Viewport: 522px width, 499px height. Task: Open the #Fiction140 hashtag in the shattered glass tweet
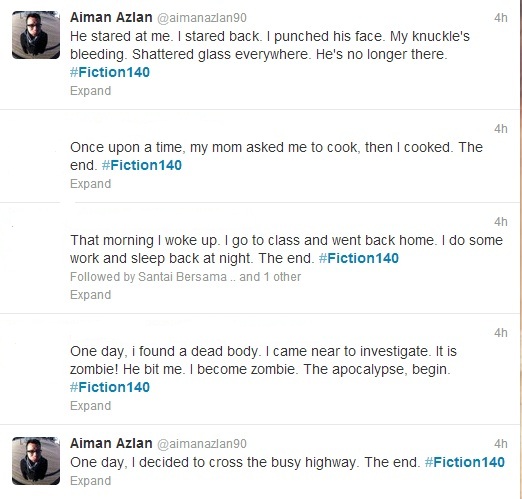[x=110, y=72]
